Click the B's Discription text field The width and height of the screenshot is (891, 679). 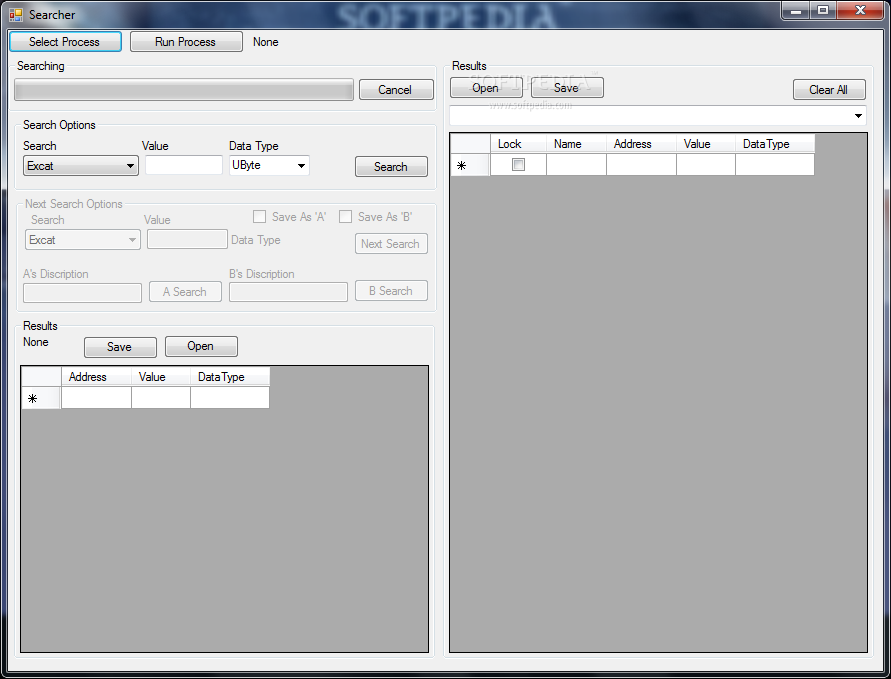click(x=288, y=292)
